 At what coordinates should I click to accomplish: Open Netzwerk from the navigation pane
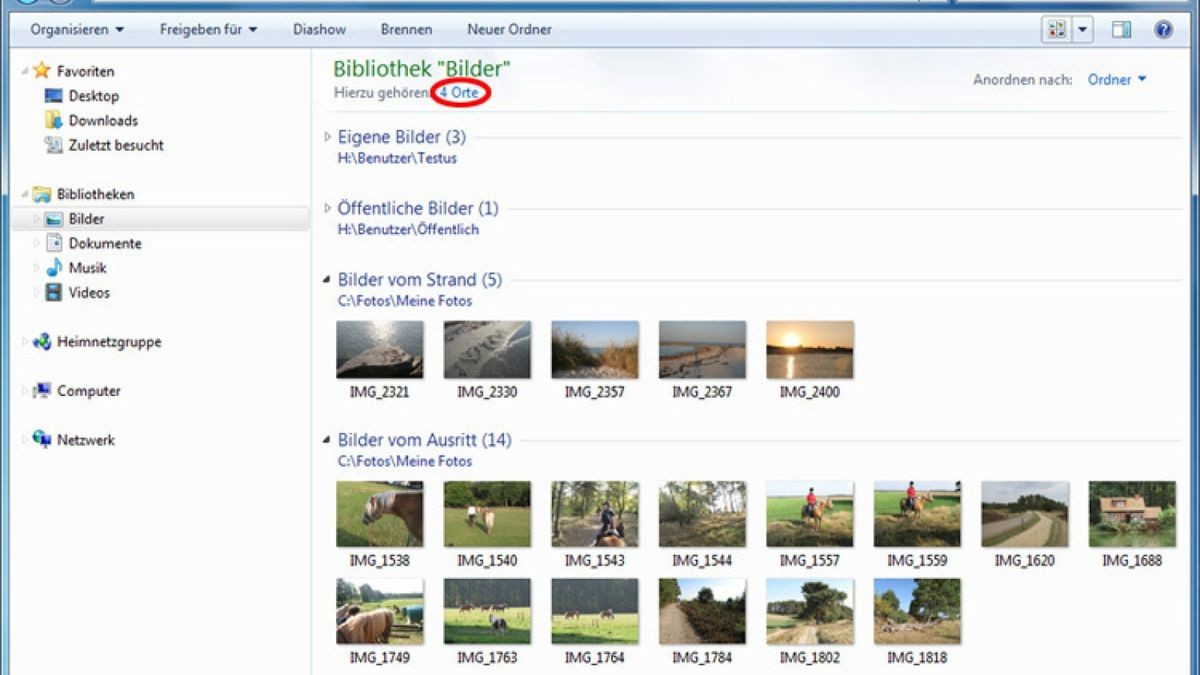click(87, 439)
